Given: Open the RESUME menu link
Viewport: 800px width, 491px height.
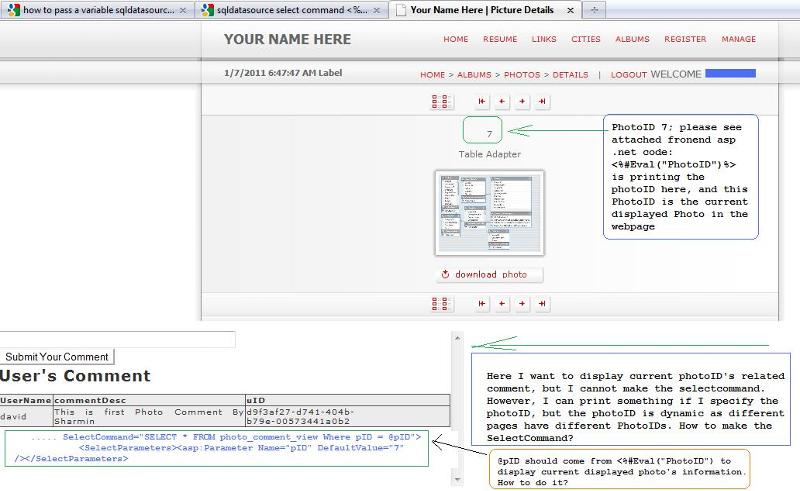Looking at the screenshot, I should pos(500,40).
